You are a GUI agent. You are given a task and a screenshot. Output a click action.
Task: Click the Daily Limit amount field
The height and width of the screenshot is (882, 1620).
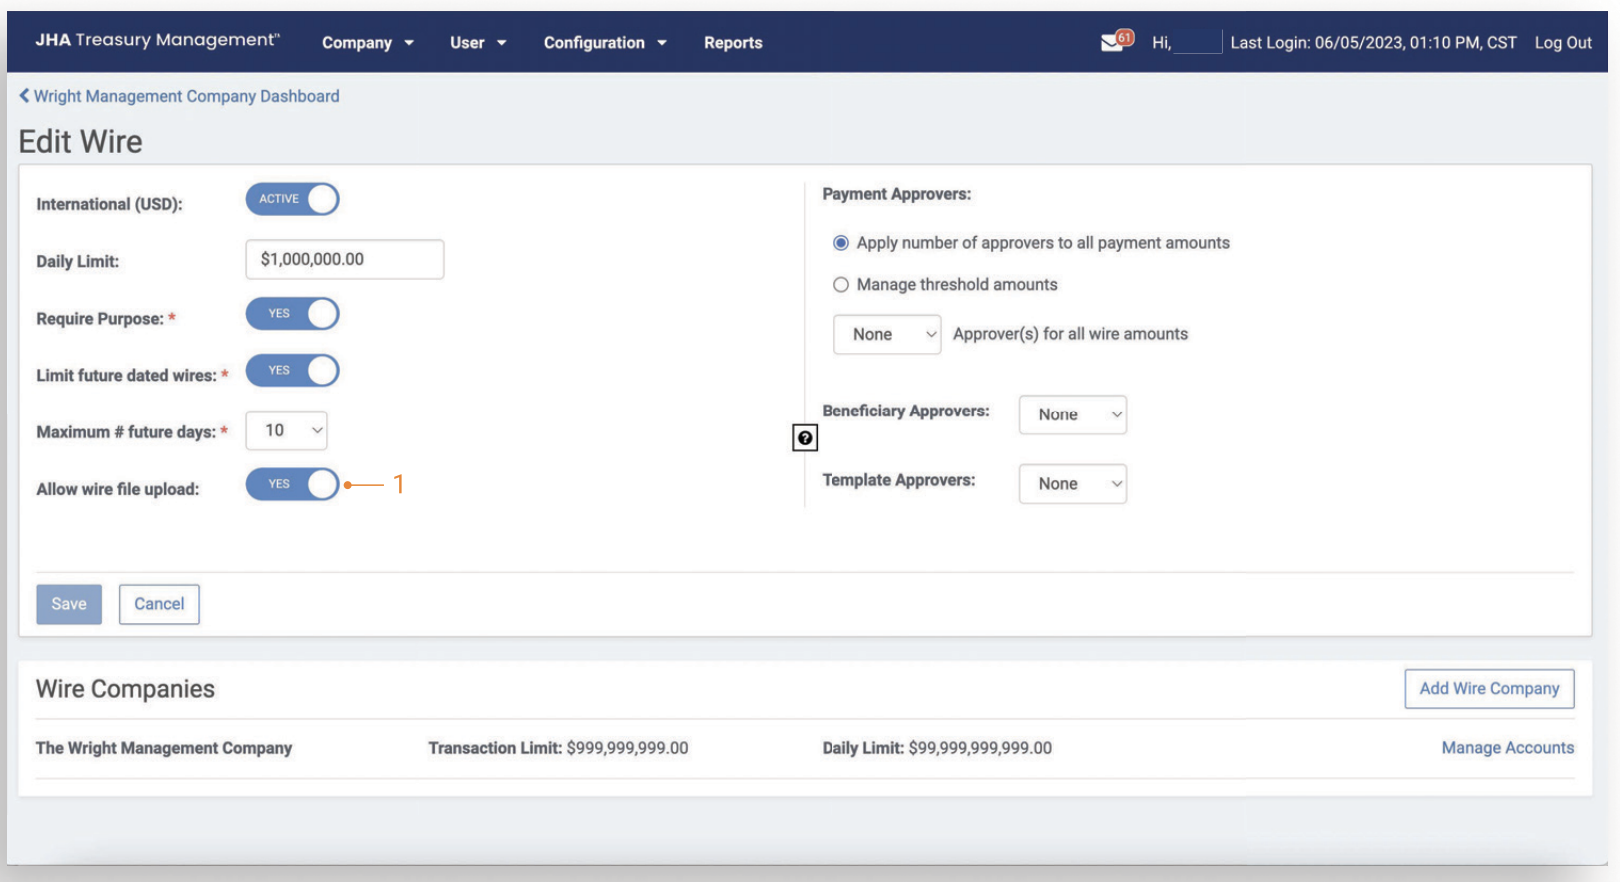click(344, 260)
